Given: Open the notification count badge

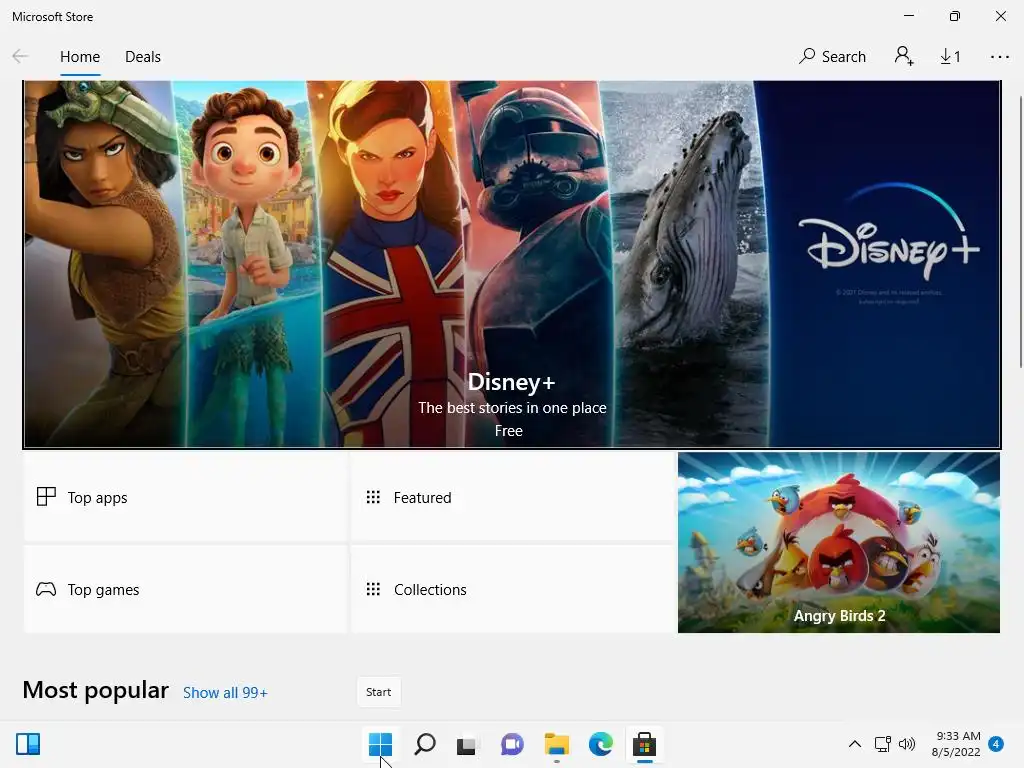Looking at the screenshot, I should 996,744.
